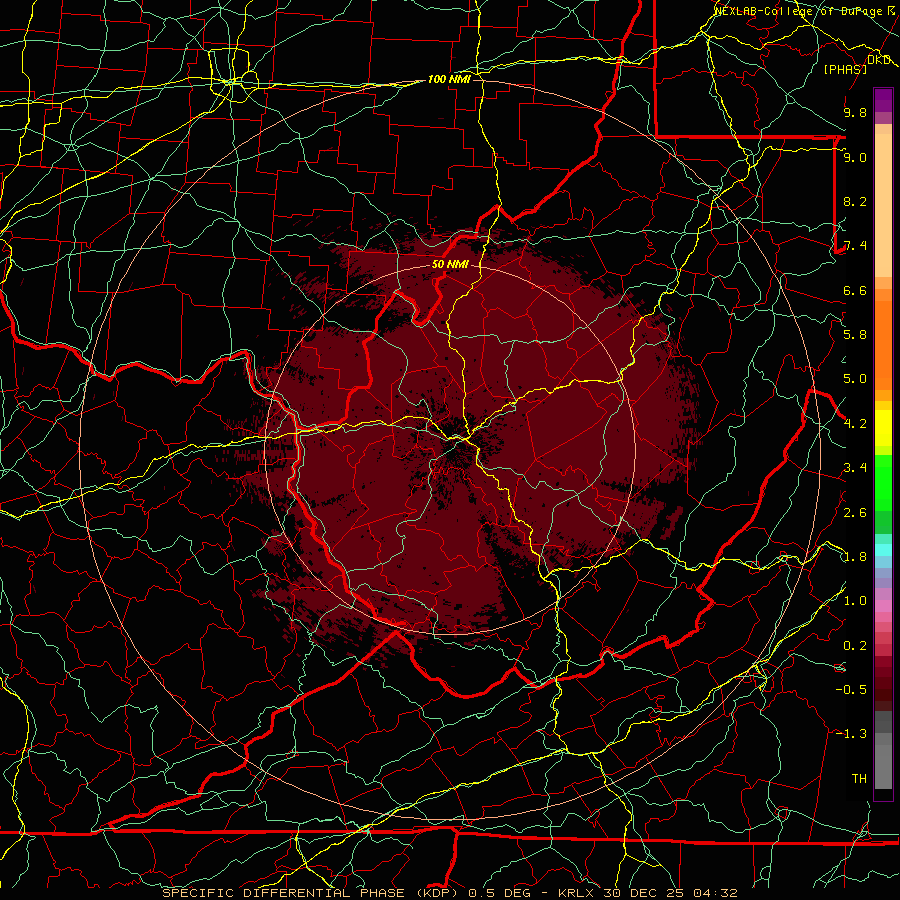Click the 7.4 value on the color scale
Screen dimensions: 900x900
[x=855, y=246]
